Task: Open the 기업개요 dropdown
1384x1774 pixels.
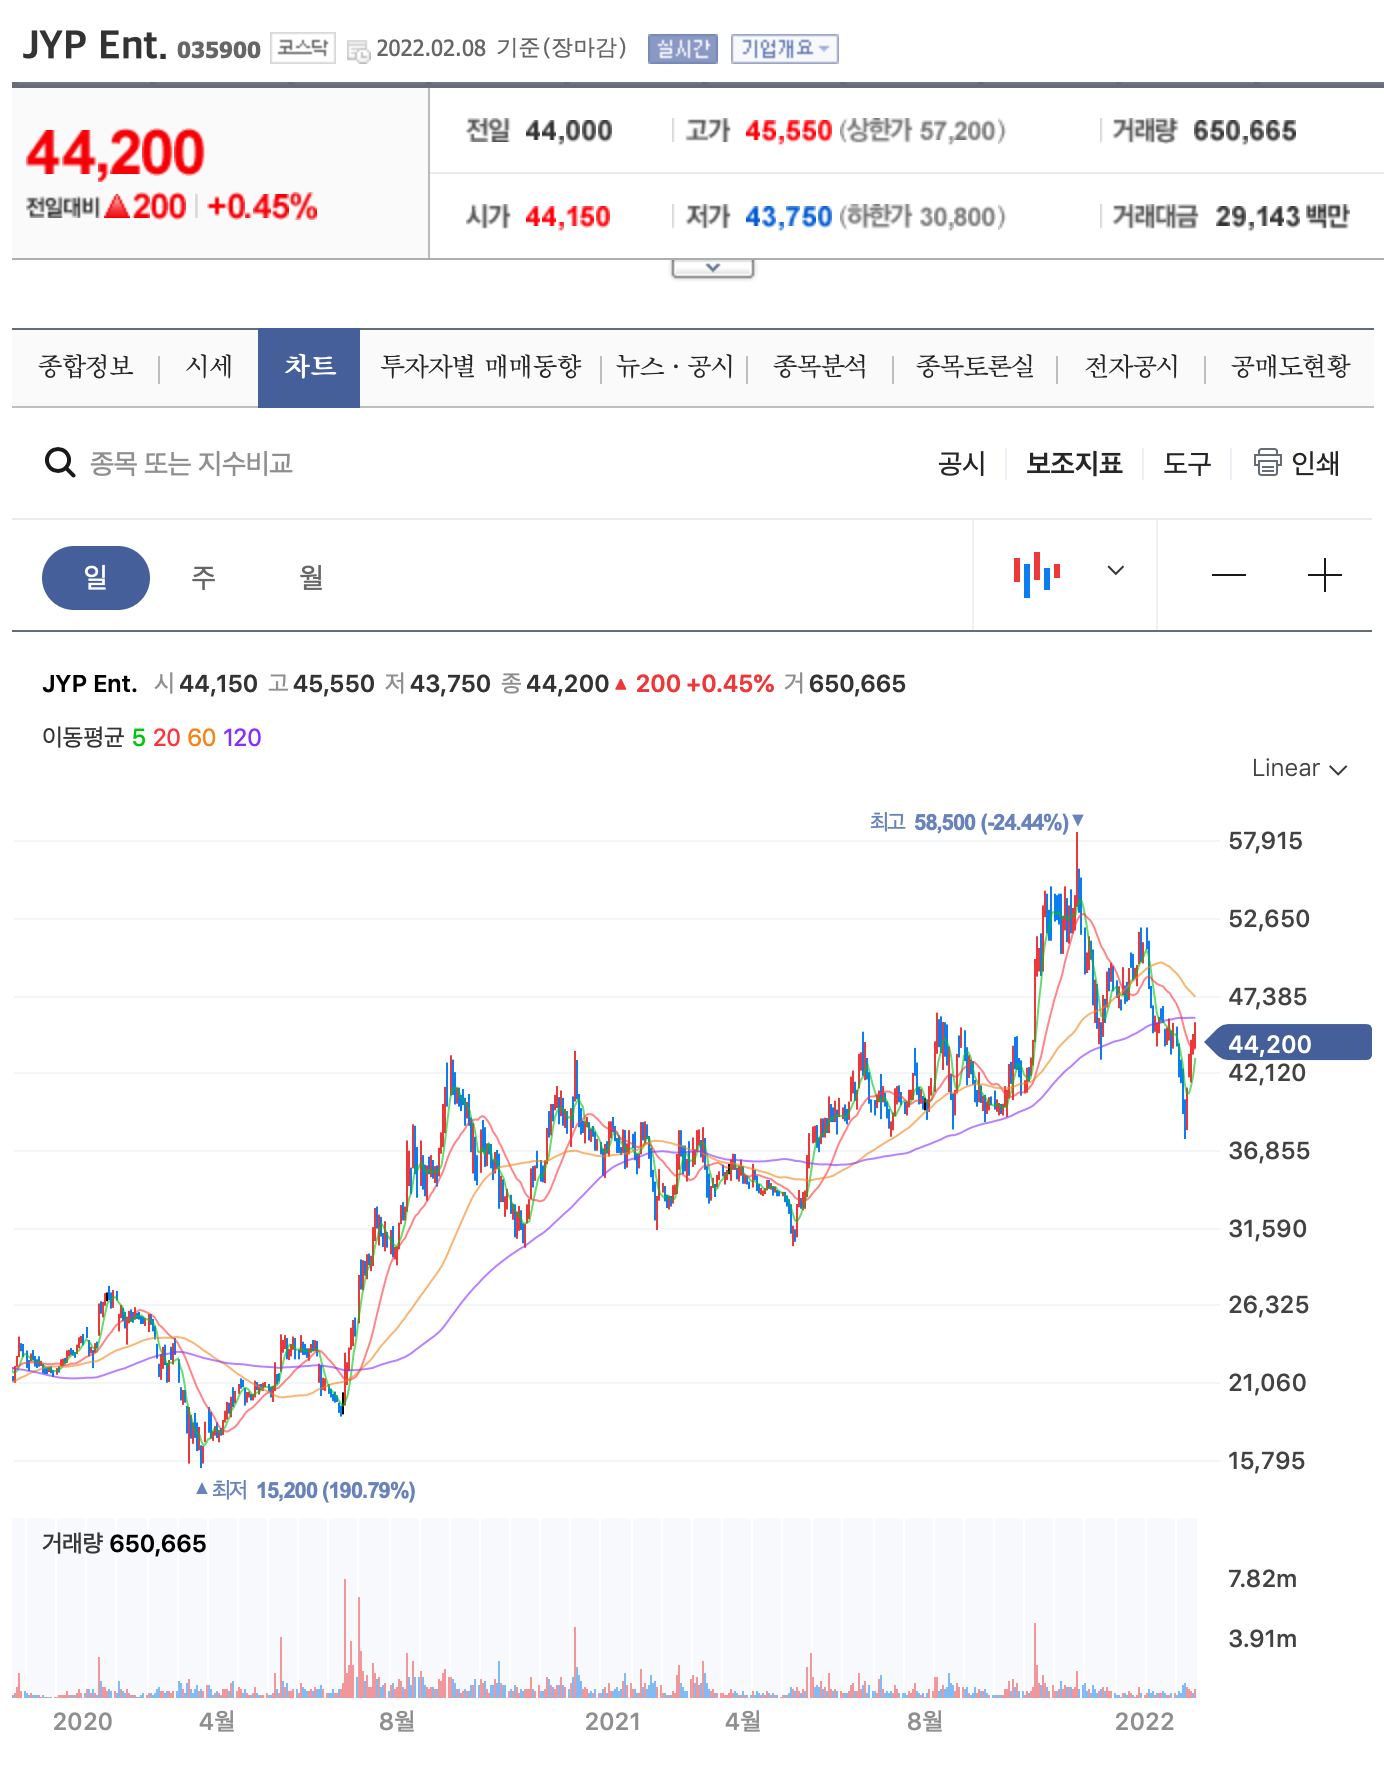Action: [784, 48]
